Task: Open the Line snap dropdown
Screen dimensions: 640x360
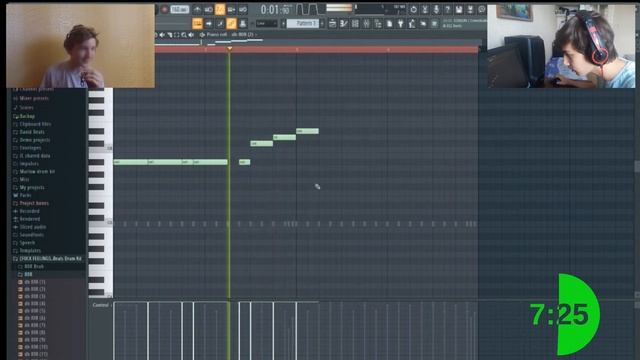Action: tap(267, 24)
